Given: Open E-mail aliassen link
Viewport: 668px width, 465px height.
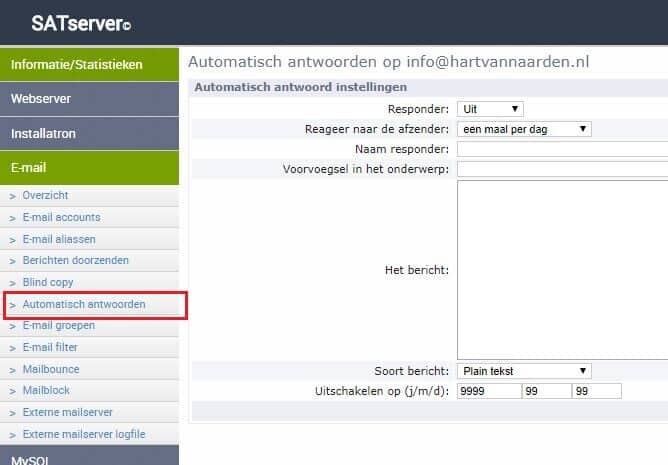Looking at the screenshot, I should pos(59,239).
